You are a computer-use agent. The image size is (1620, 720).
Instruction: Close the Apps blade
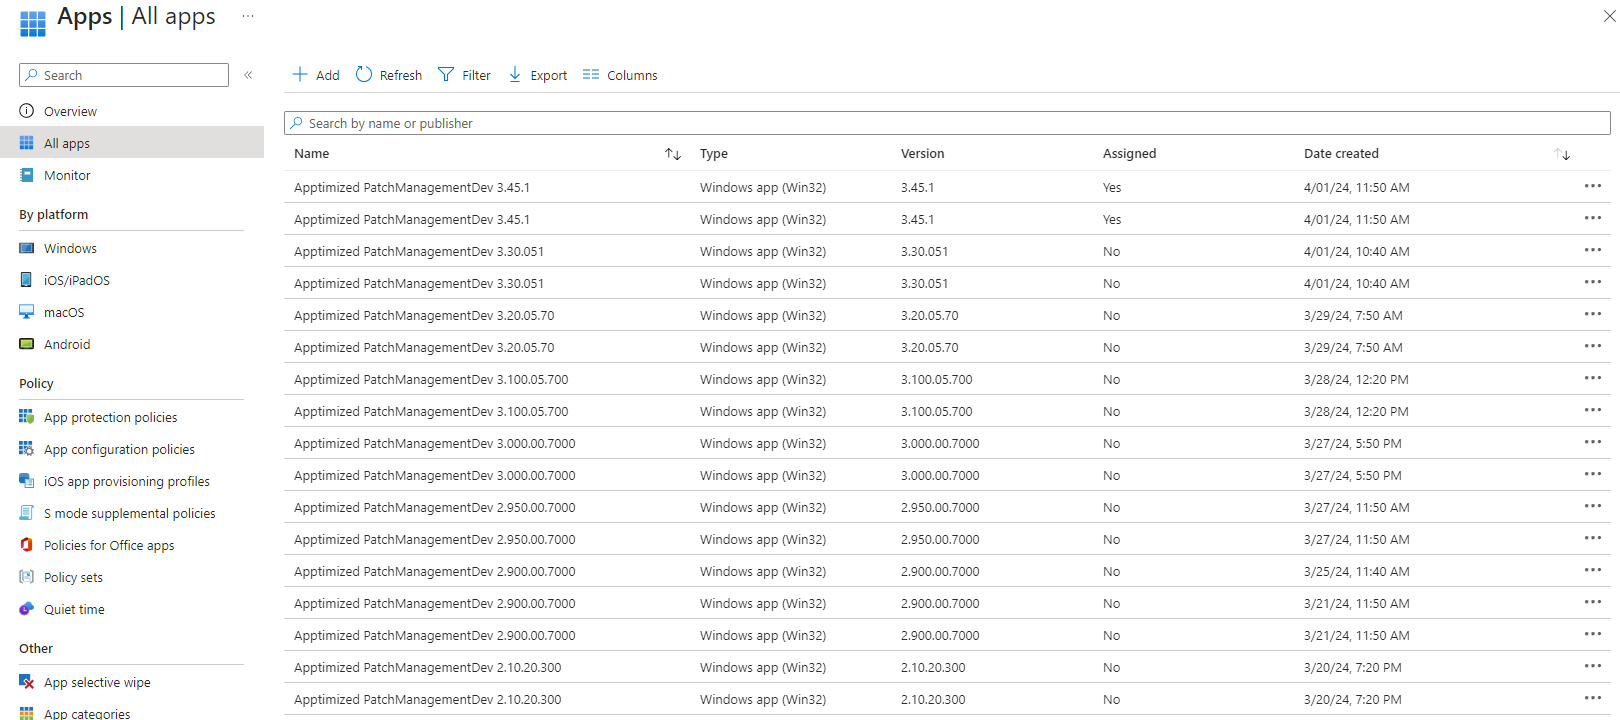click(1609, 16)
